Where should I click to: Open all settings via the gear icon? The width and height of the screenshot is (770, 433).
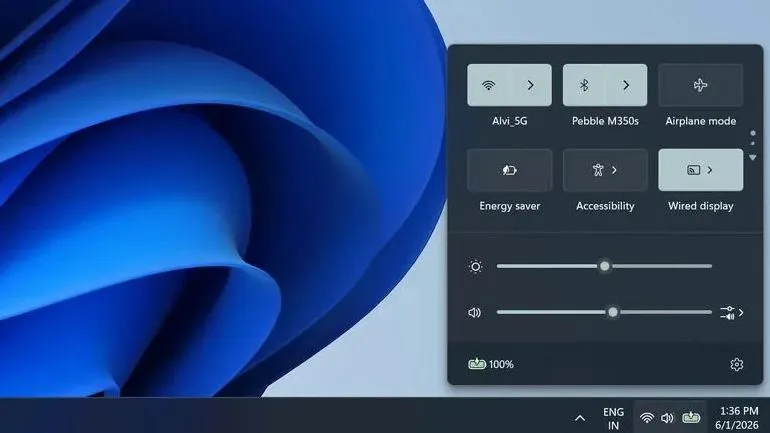737,364
